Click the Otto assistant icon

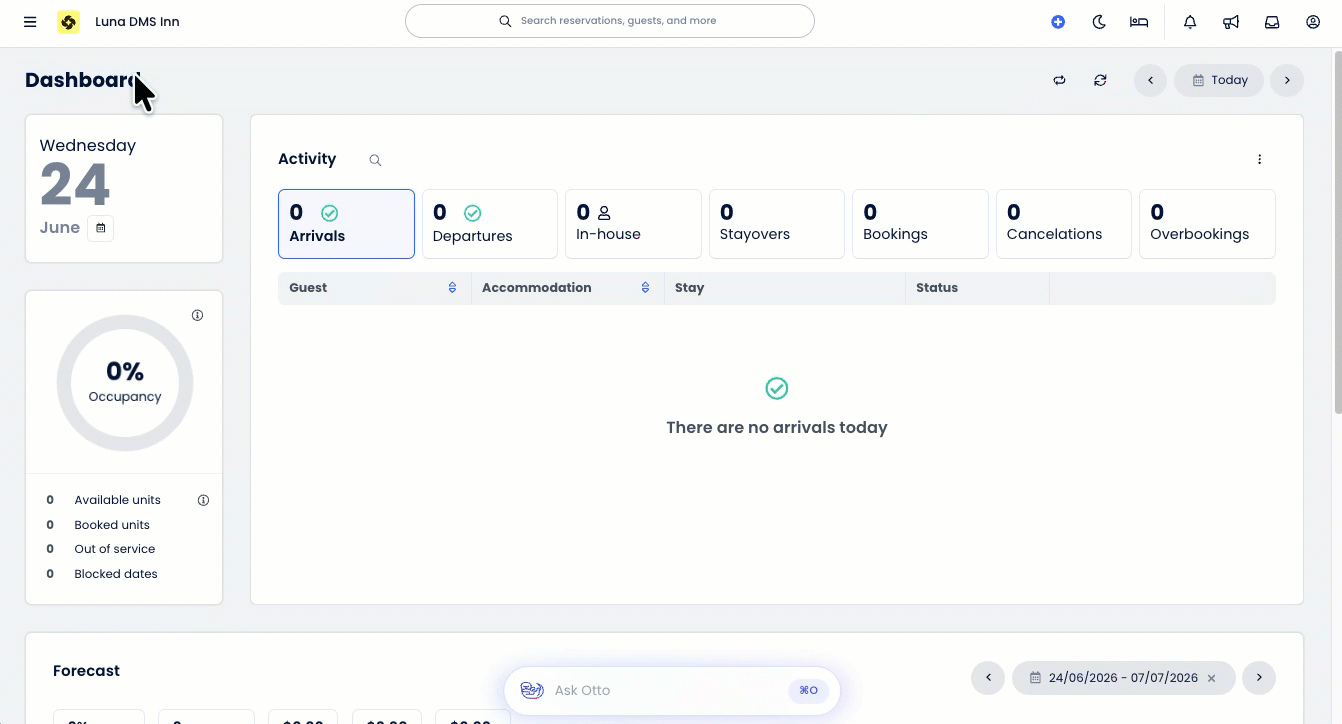click(x=532, y=691)
